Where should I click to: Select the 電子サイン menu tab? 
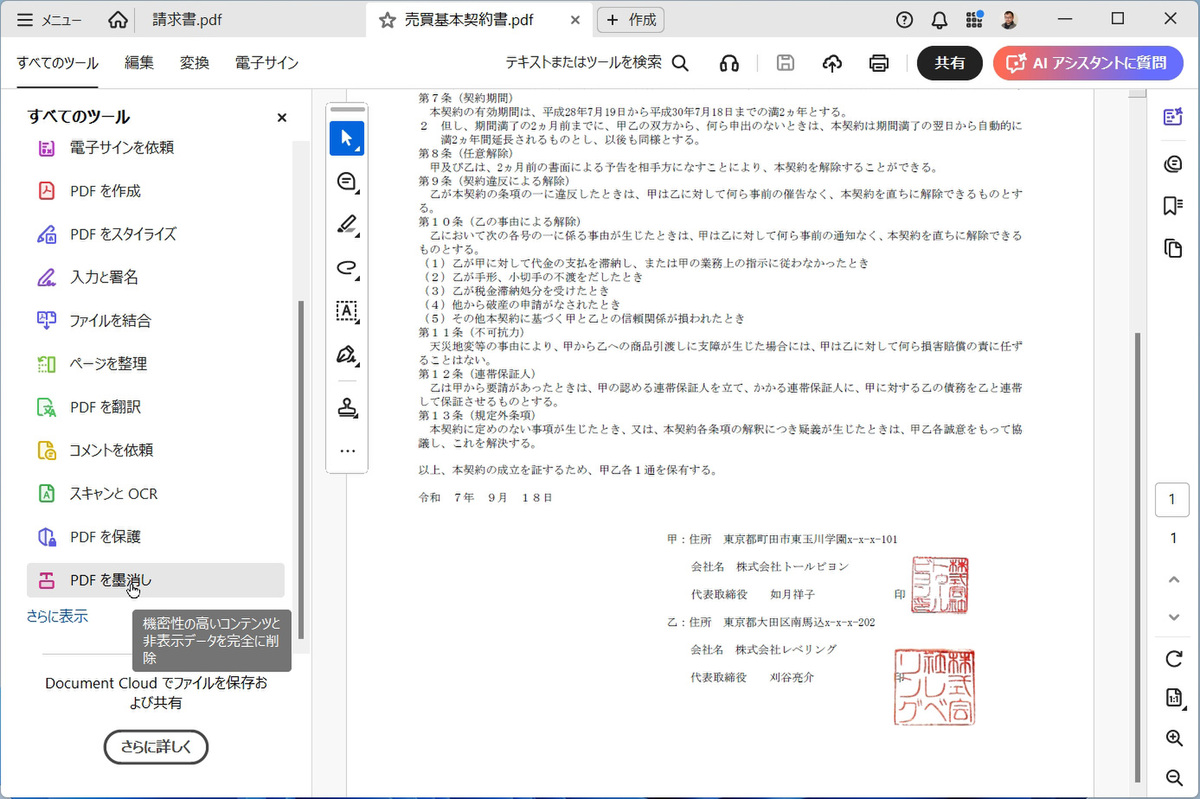267,63
